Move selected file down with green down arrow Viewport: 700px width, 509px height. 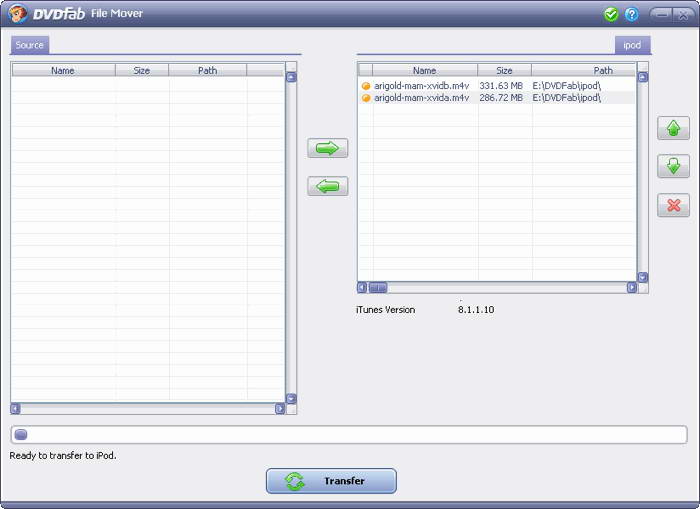(x=673, y=166)
